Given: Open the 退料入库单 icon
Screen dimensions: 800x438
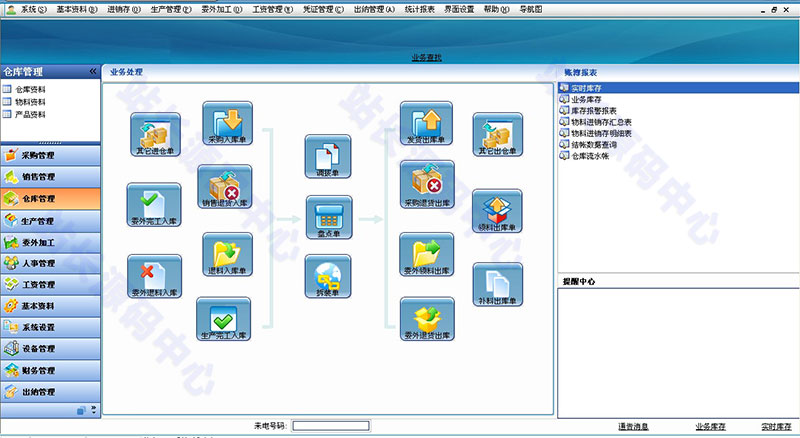Looking at the screenshot, I should point(227,254).
